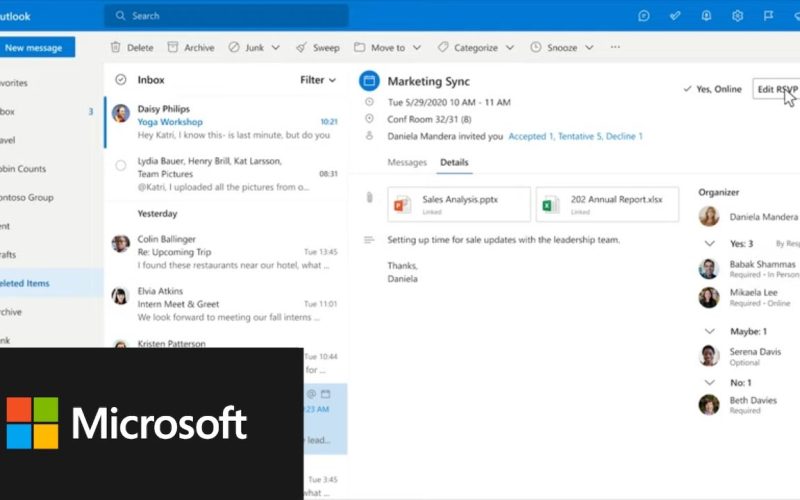Click the Move to folder icon
This screenshot has width=800, height=500.
pyautogui.click(x=360, y=47)
